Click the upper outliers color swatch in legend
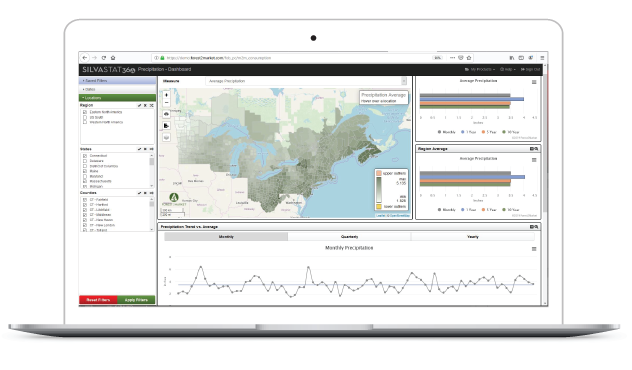The width and height of the screenshot is (632, 370). [x=379, y=173]
